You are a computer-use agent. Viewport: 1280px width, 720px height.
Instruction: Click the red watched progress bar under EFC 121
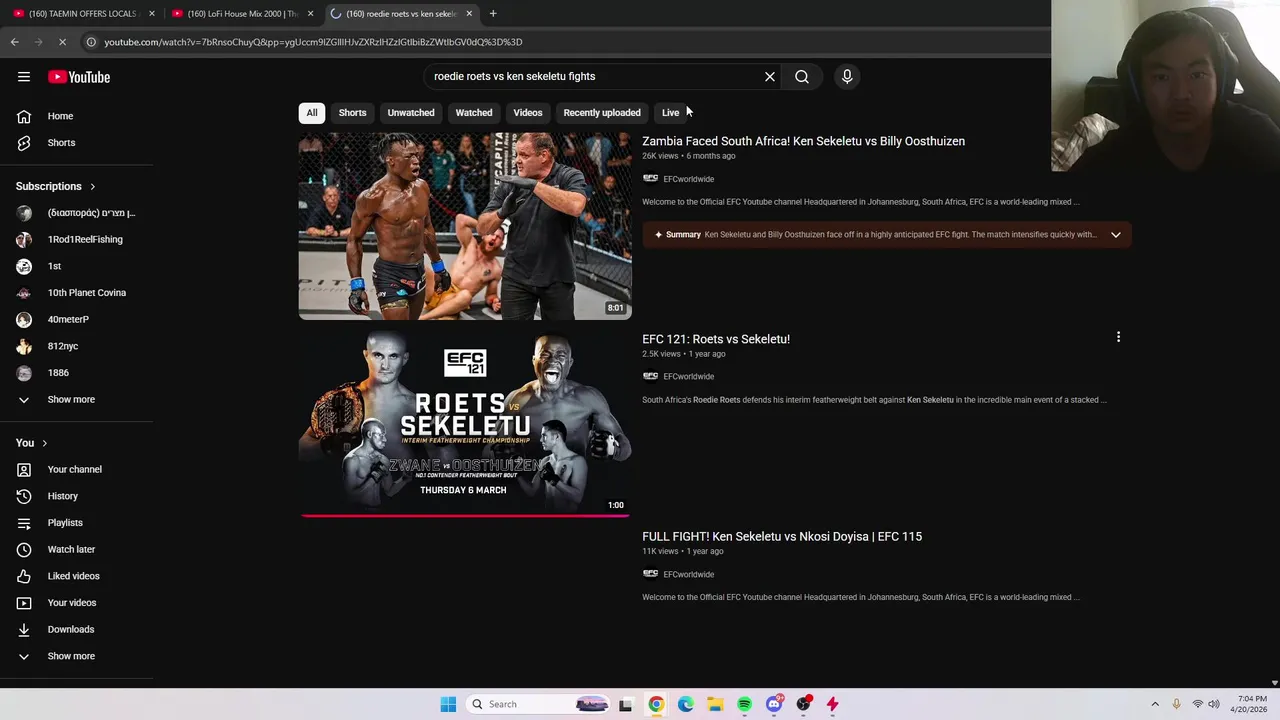[x=465, y=516]
